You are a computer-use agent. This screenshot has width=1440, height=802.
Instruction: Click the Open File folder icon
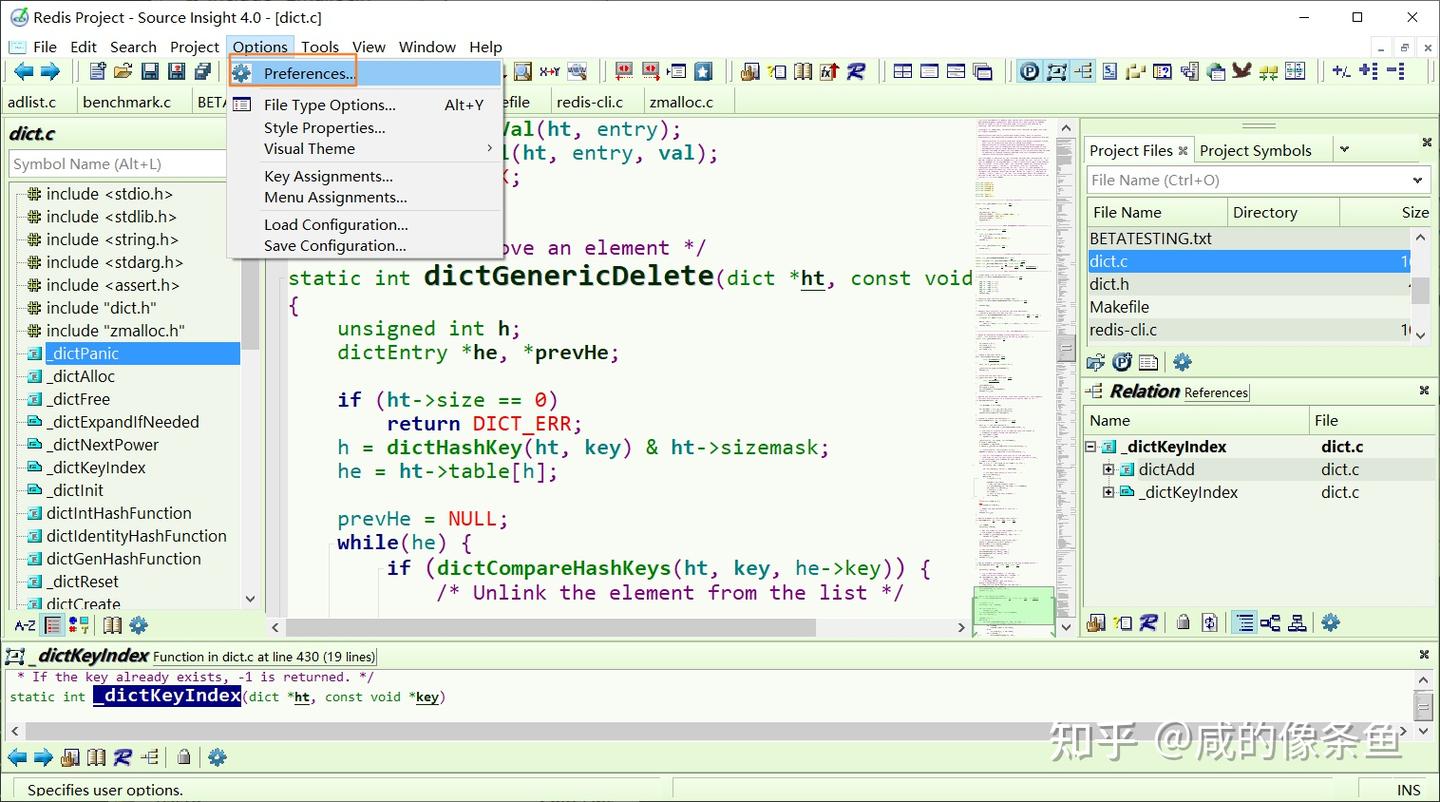(123, 71)
